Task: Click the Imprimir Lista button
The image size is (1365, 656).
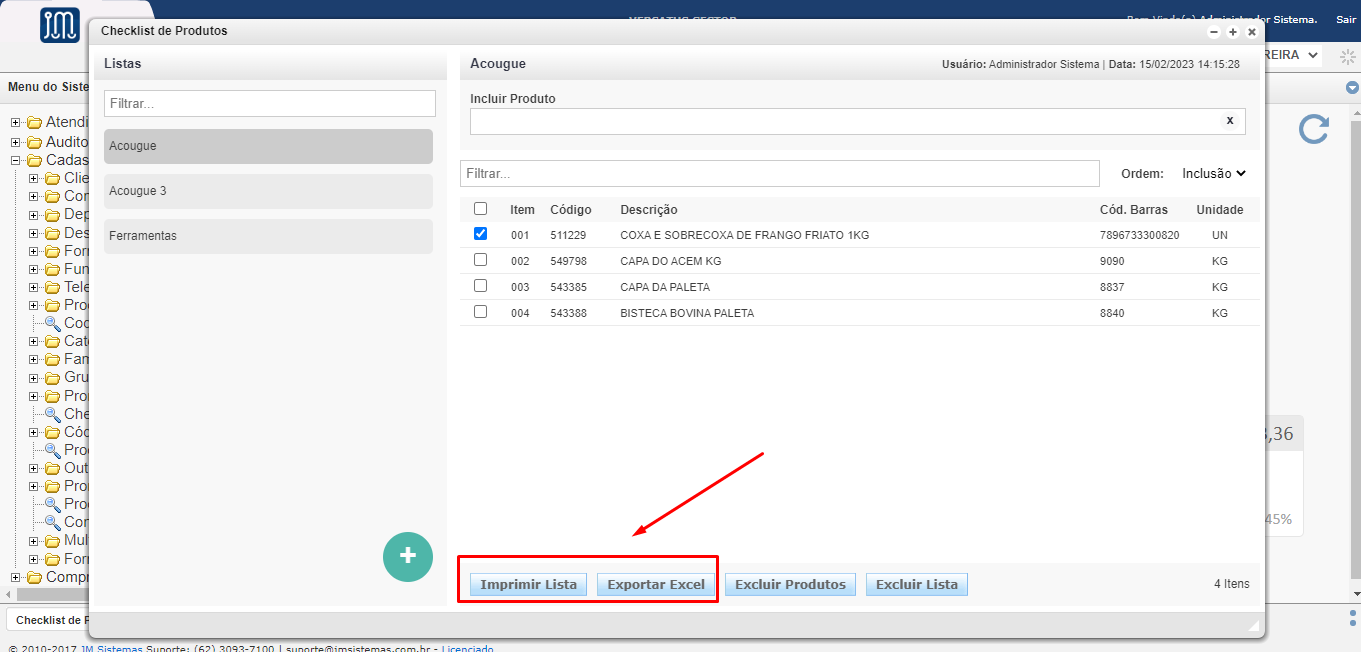Action: click(x=528, y=585)
